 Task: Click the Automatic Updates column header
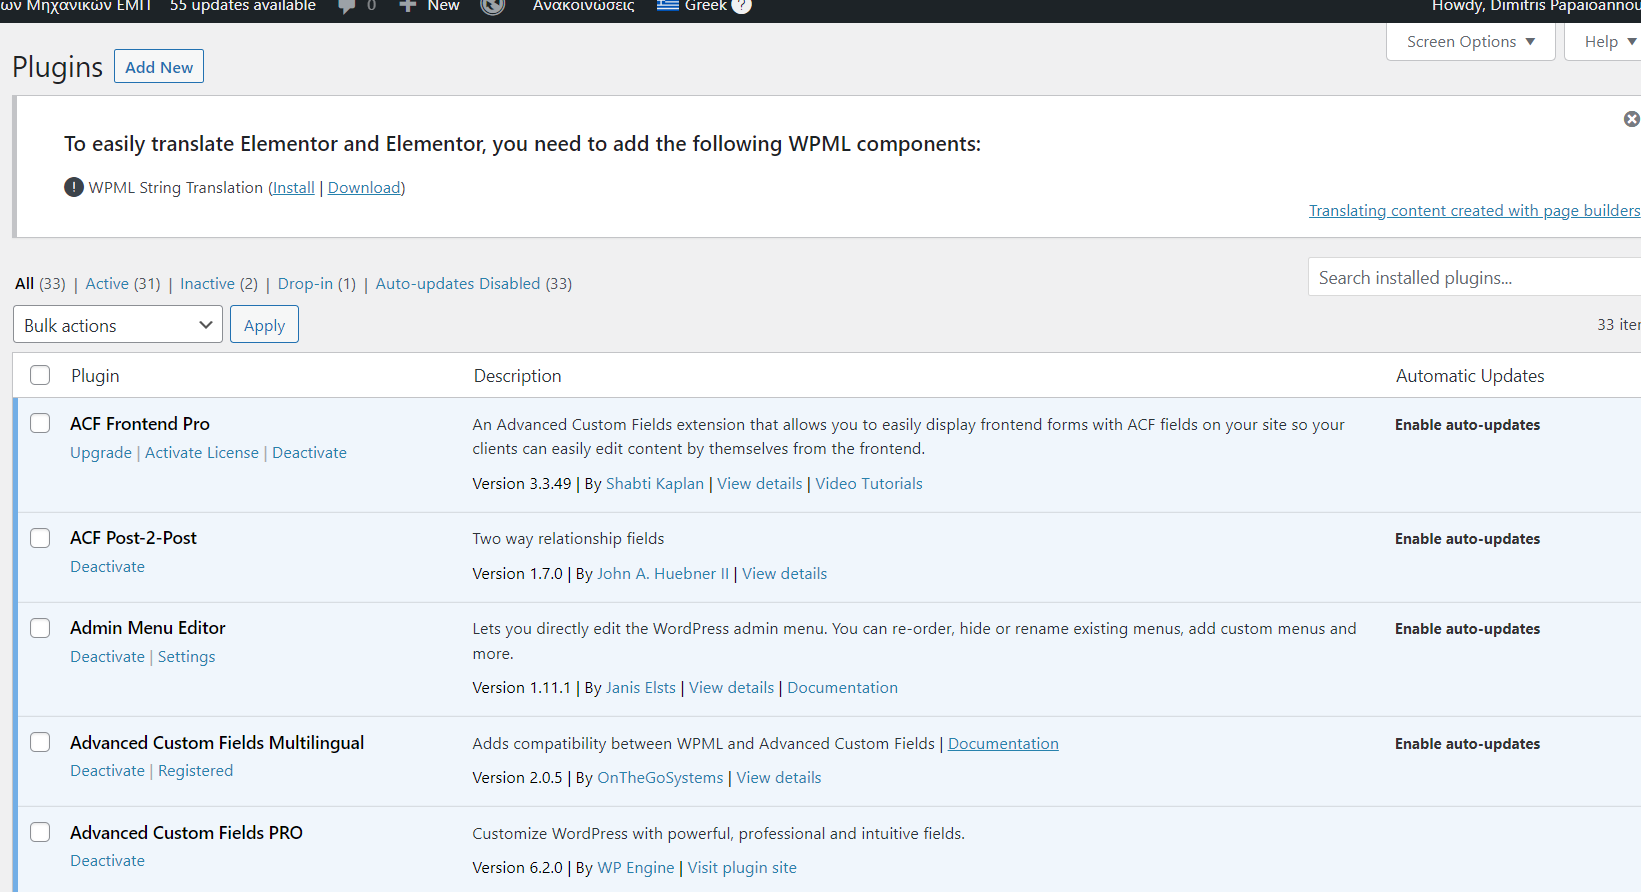[x=1470, y=376]
